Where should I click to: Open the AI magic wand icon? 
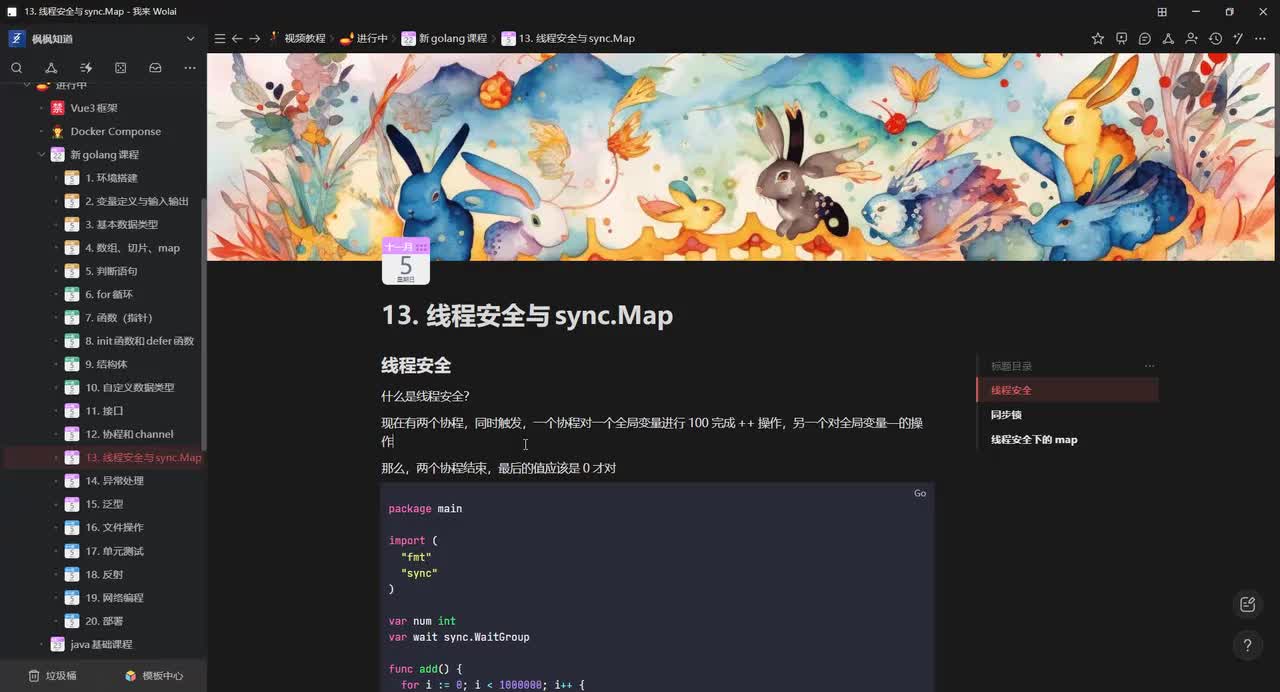(1238, 38)
